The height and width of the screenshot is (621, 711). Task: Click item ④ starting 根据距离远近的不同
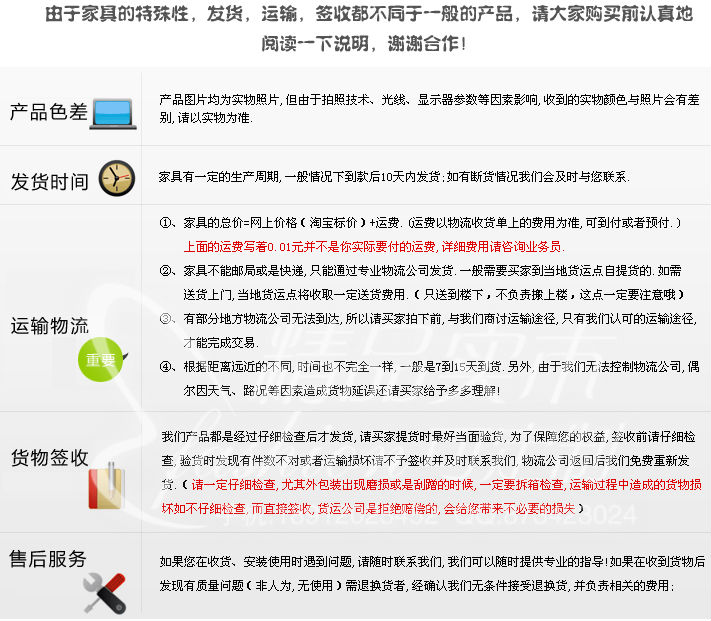tap(429, 366)
